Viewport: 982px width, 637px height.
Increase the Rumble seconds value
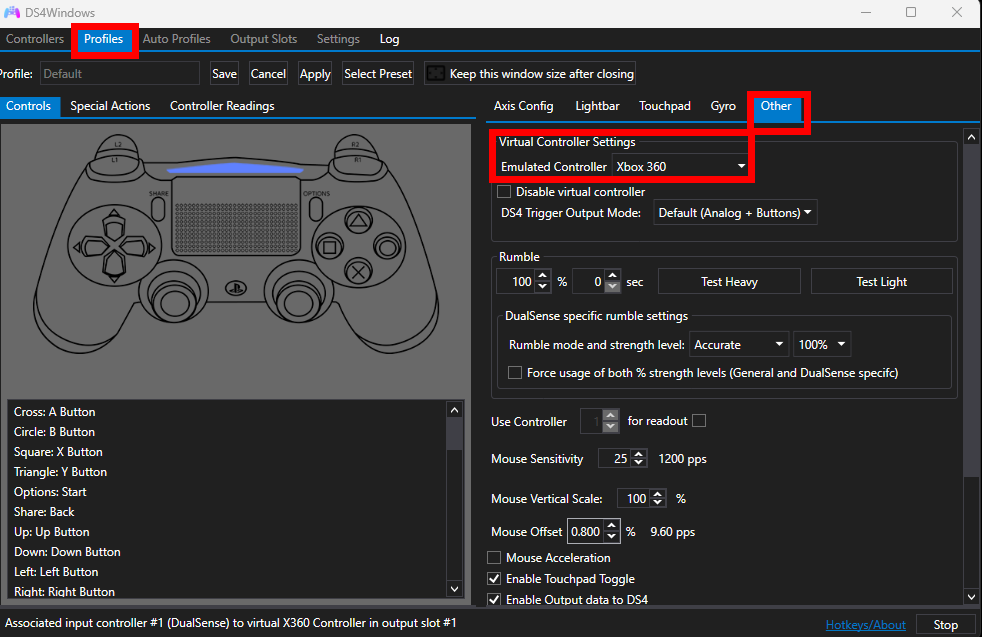[x=612, y=276]
